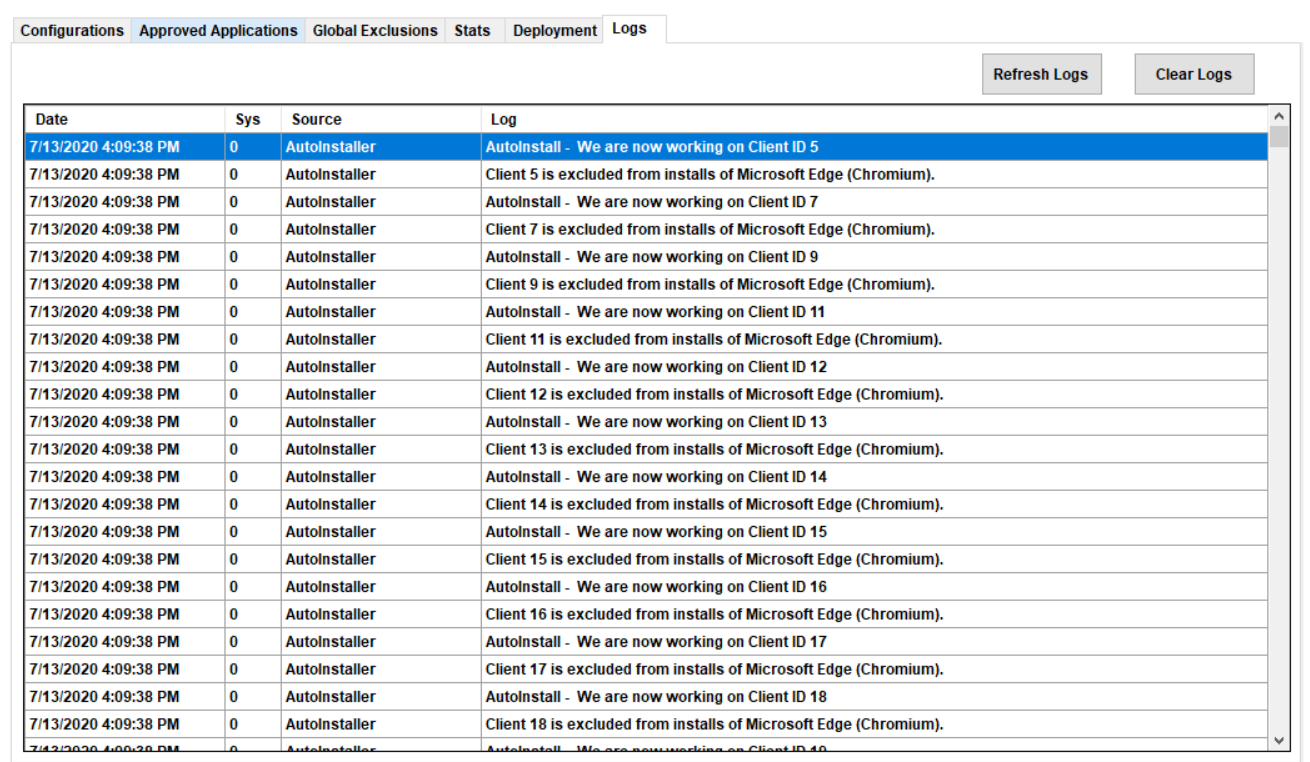Select the 'Client 9 is excluded' log row
The image size is (1310, 762).
709,284
